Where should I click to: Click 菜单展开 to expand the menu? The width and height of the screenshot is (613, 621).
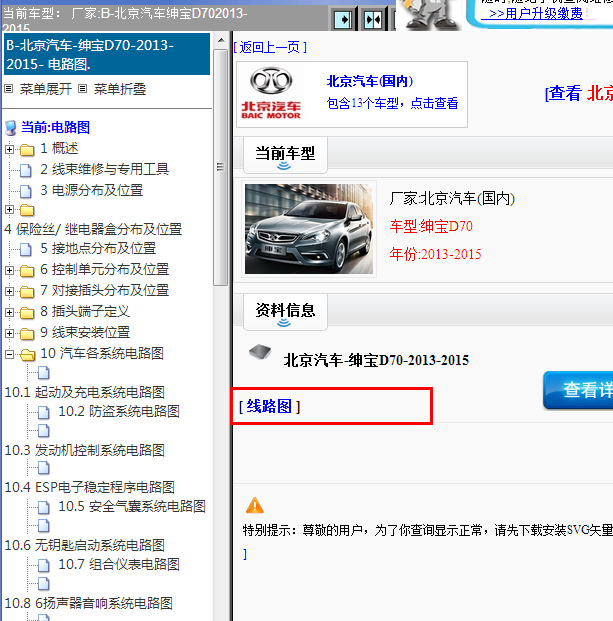[x=46, y=89]
